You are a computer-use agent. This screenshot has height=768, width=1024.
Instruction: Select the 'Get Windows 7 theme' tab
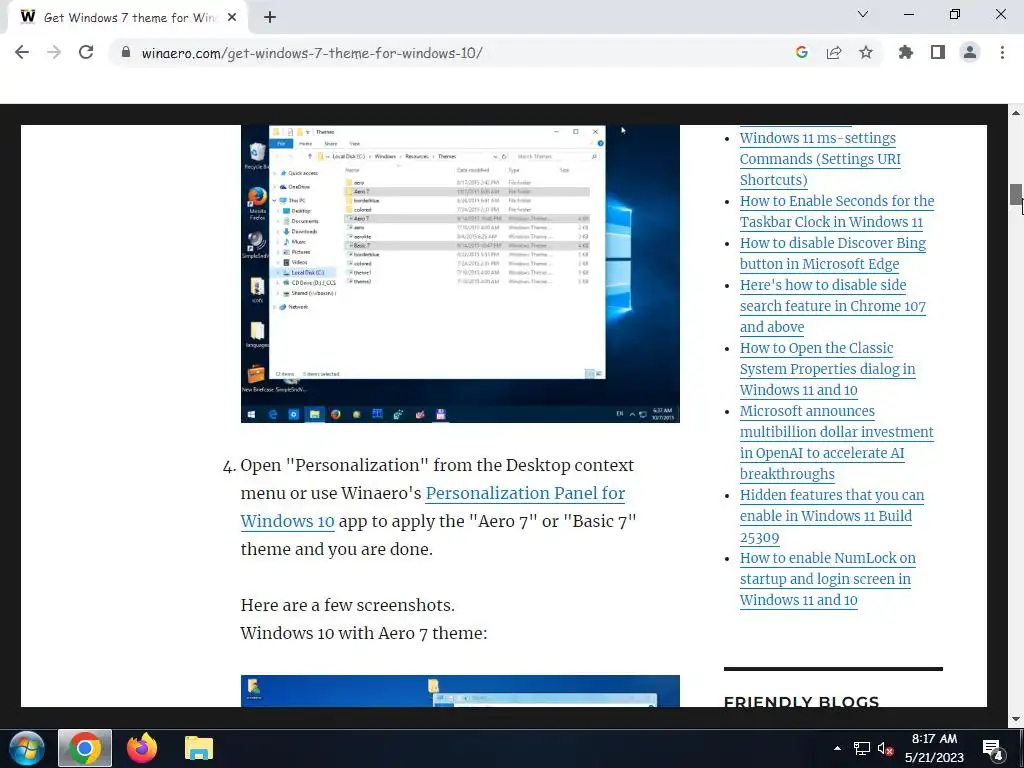(128, 17)
